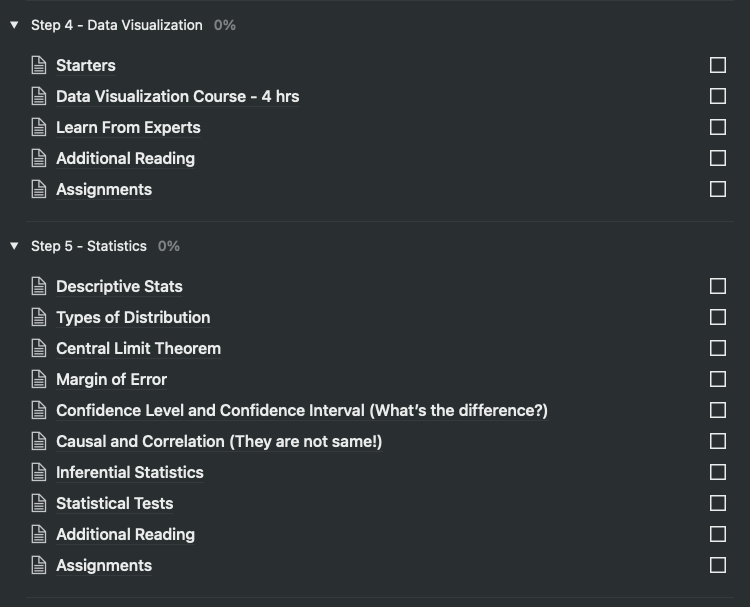
Task: Click the page icon beside Starters
Action: point(39,65)
